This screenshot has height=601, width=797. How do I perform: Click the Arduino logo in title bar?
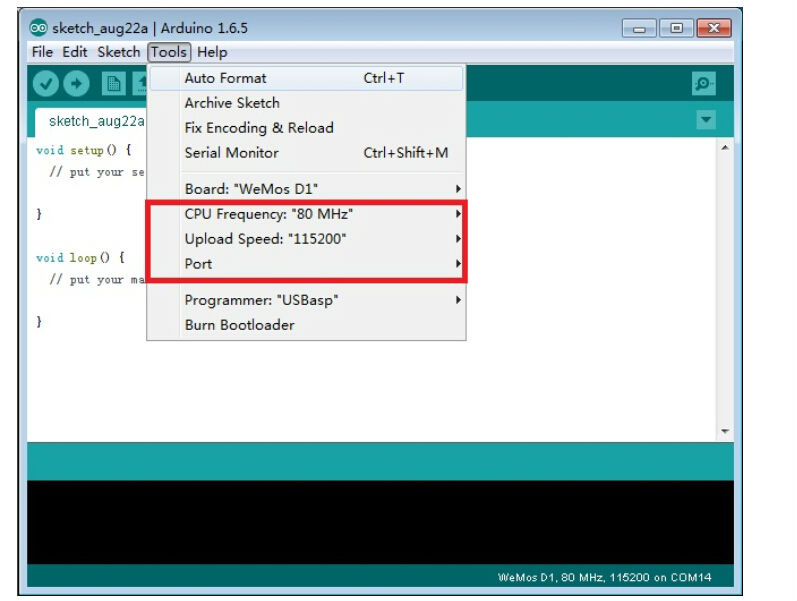(x=38, y=27)
